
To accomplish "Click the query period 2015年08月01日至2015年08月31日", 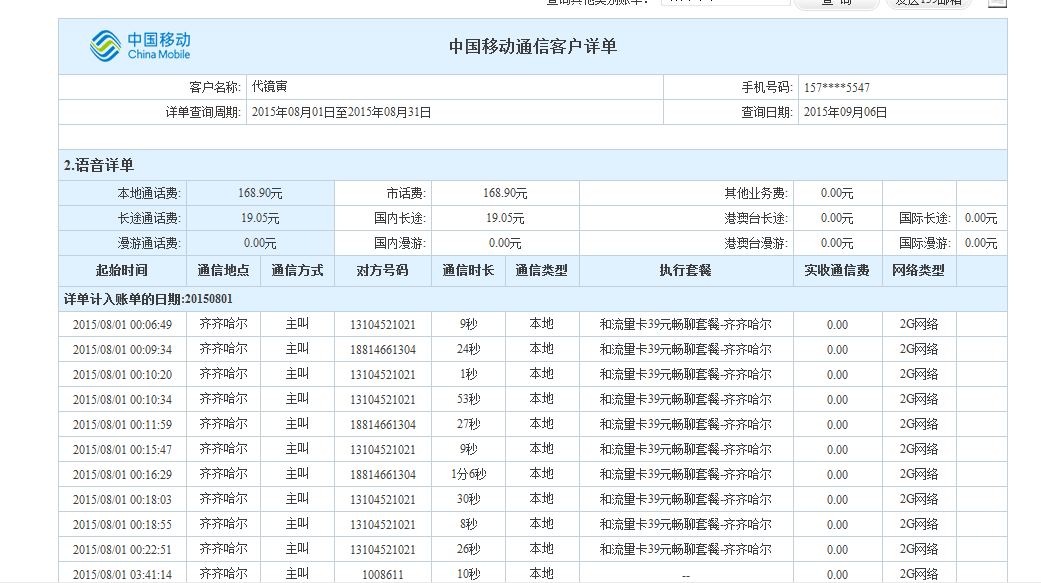I will tap(341, 112).
